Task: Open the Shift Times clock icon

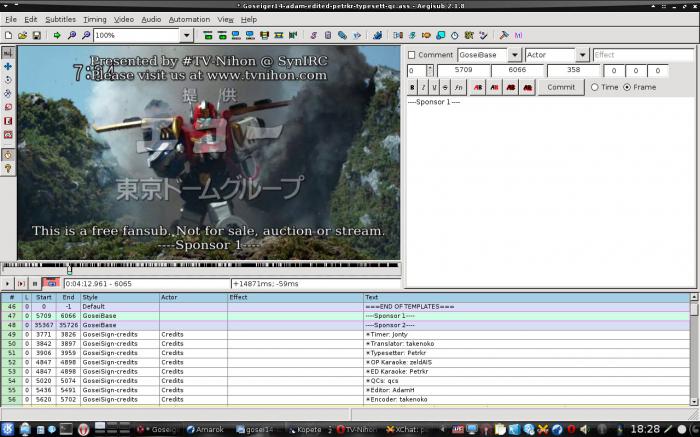Action: (454, 35)
